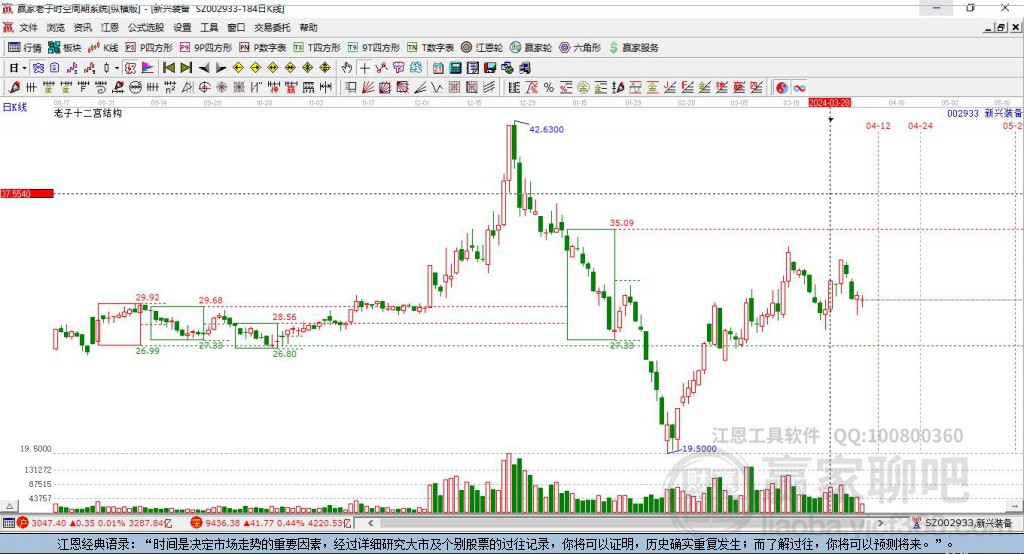Image resolution: width=1024 pixels, height=554 pixels.
Task: Open the T数字表 tool
Action: (x=430, y=48)
